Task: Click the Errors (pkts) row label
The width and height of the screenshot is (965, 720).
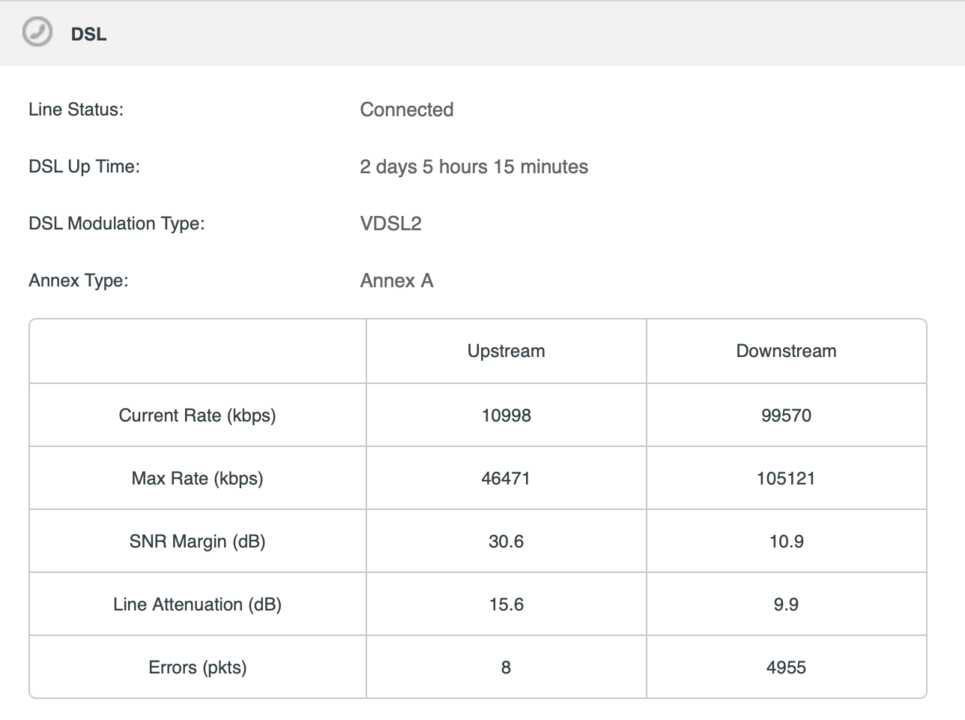Action: click(197, 668)
